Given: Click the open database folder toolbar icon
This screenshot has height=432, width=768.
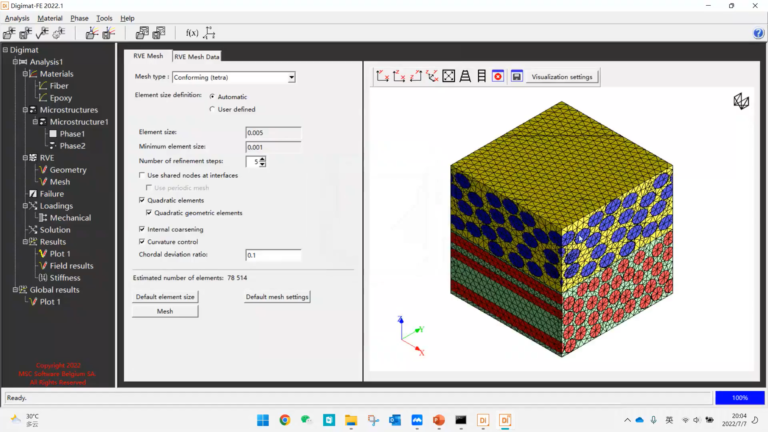Looking at the screenshot, I should 142,33.
